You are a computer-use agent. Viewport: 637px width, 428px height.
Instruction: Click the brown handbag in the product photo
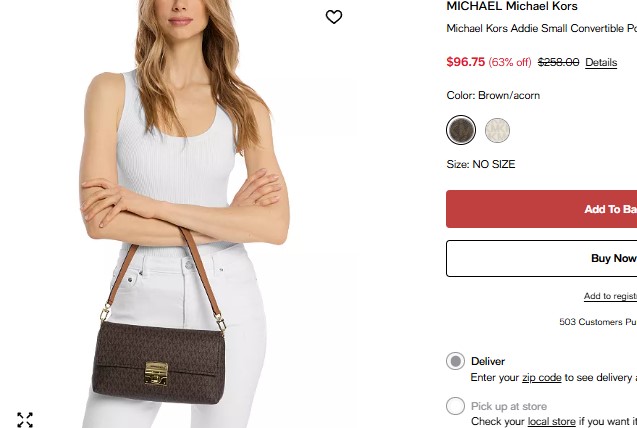pos(158,361)
